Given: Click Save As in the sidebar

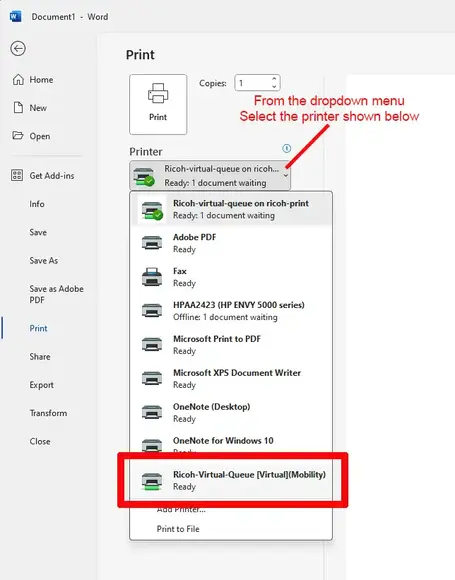Looking at the screenshot, I should [x=43, y=260].
